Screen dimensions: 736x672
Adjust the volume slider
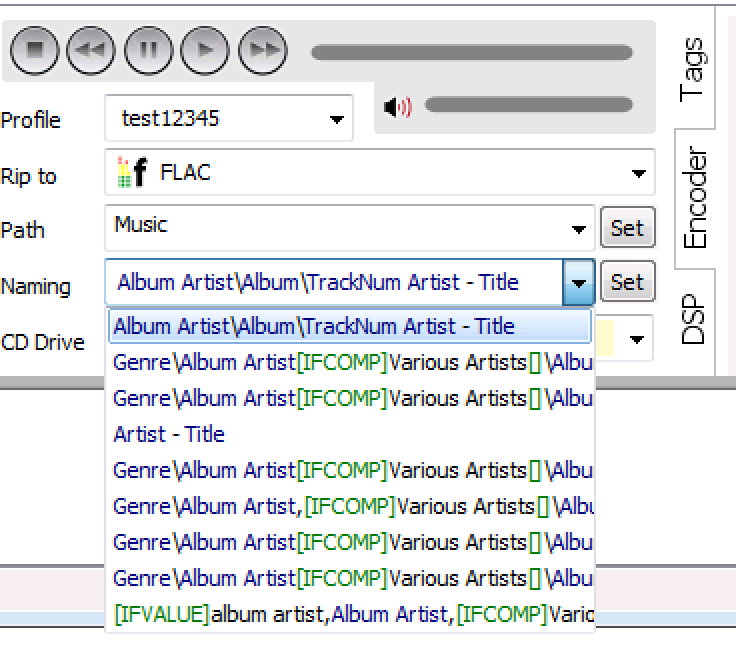pos(528,105)
